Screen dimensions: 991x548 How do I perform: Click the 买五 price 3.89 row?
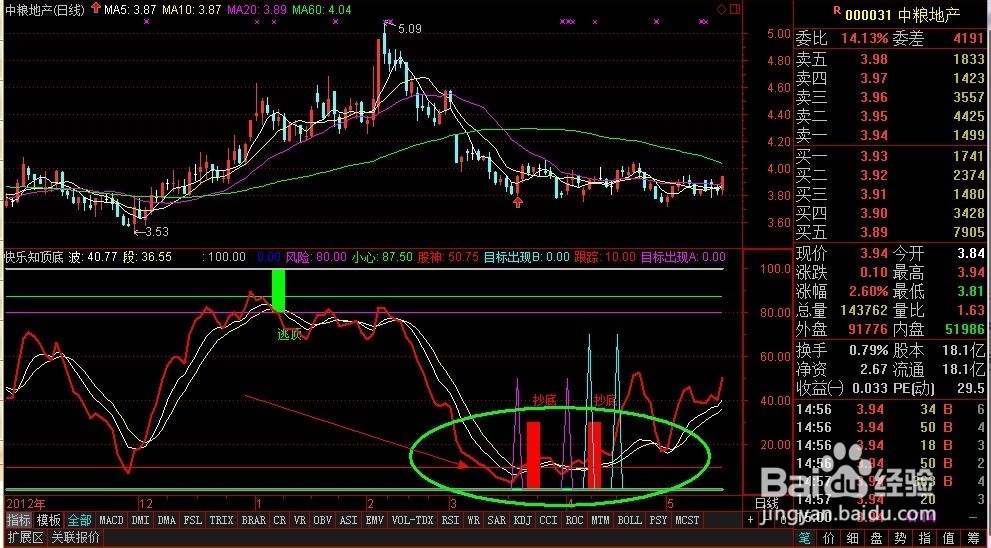pyautogui.click(x=889, y=232)
